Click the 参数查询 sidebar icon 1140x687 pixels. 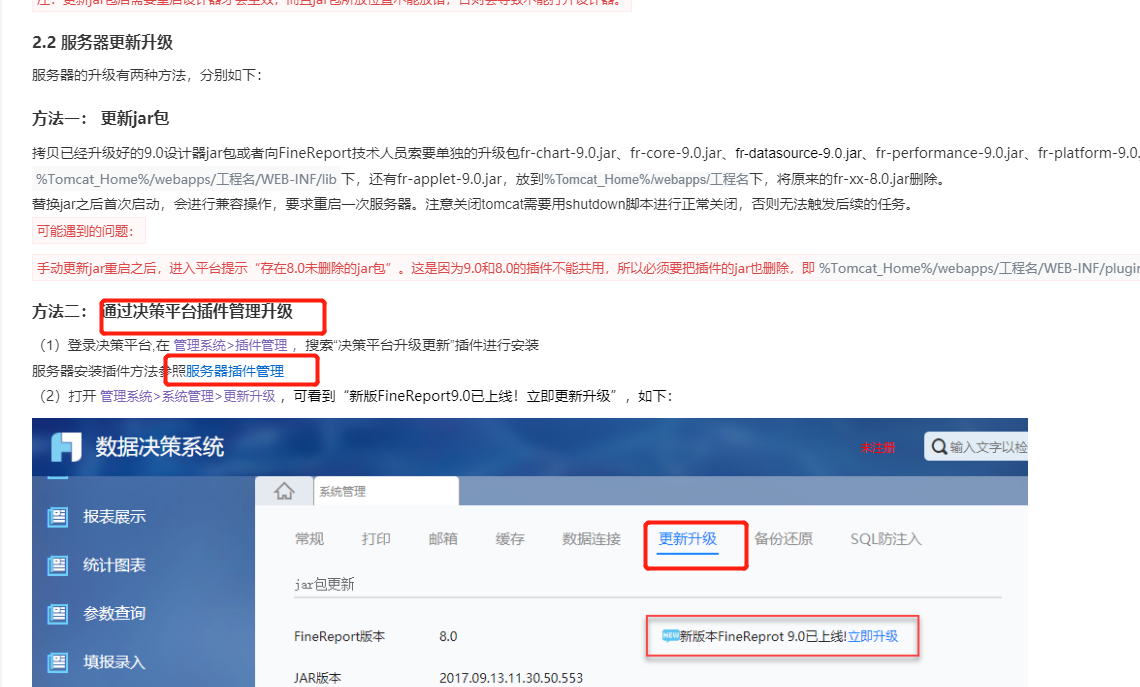(57, 614)
